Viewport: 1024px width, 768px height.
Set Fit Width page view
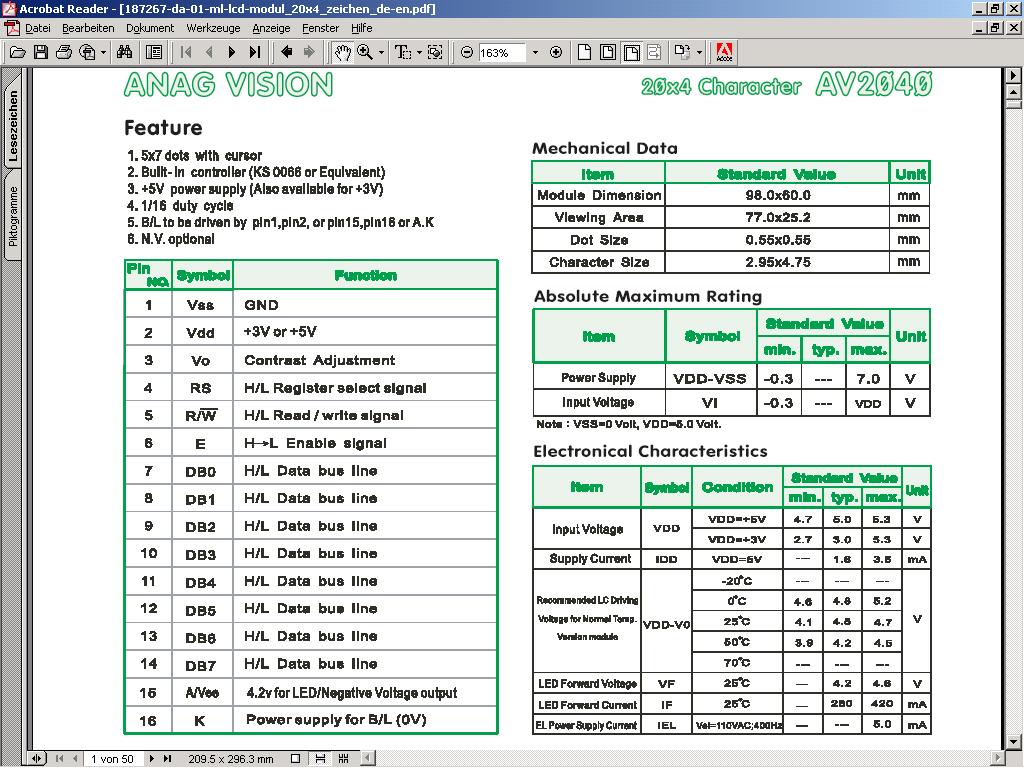(x=632, y=52)
